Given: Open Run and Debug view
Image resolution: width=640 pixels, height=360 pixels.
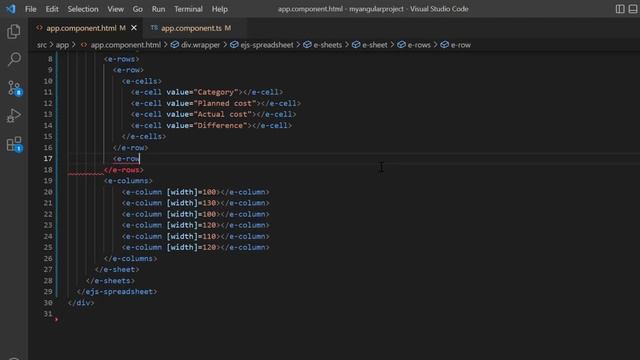Looking at the screenshot, I should (14, 116).
